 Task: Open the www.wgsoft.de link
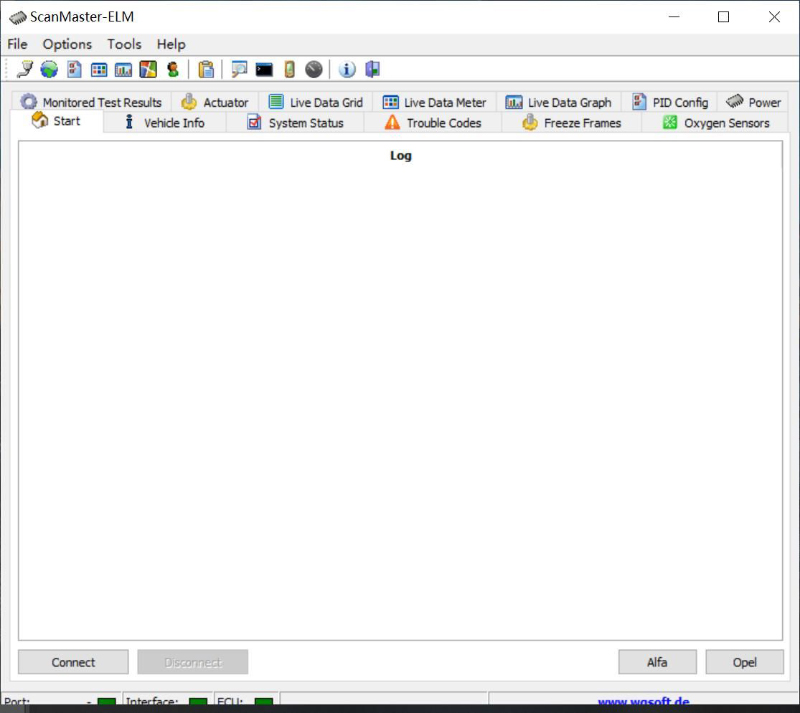click(643, 701)
